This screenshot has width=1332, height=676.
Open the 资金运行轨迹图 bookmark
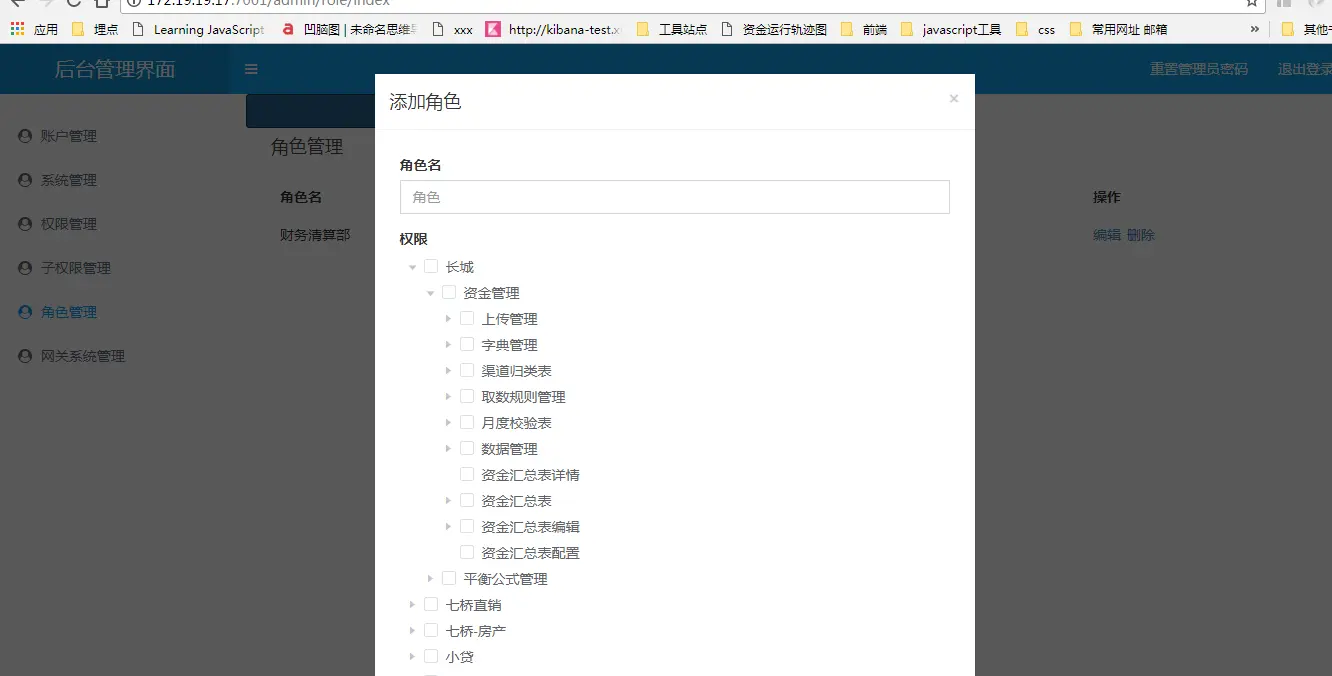(x=773, y=29)
